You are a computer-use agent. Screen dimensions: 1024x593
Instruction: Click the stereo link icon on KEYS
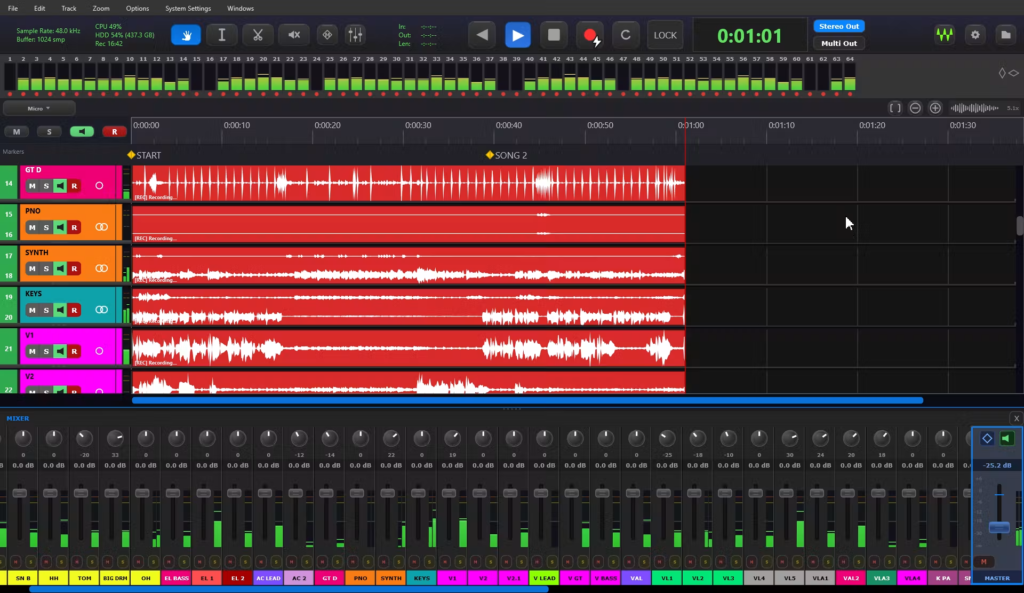(x=101, y=310)
